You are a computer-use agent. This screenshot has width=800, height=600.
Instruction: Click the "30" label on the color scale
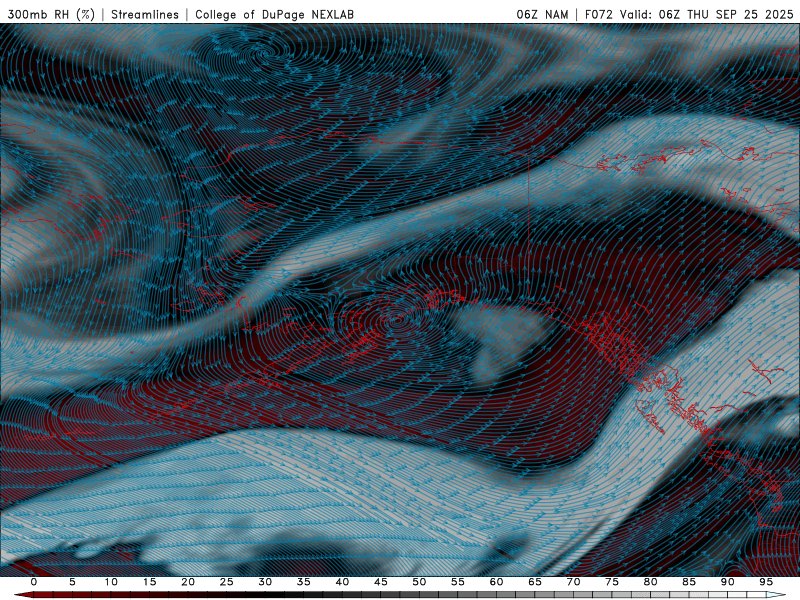coord(265,582)
